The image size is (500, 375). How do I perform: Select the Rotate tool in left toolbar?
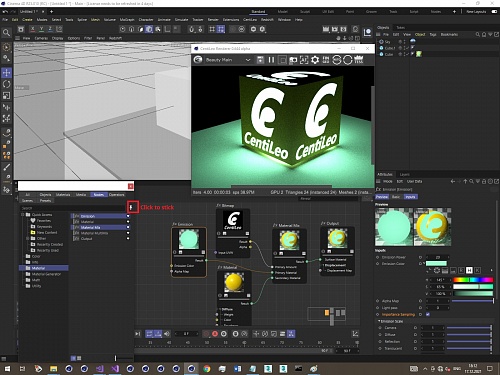[x=6, y=84]
